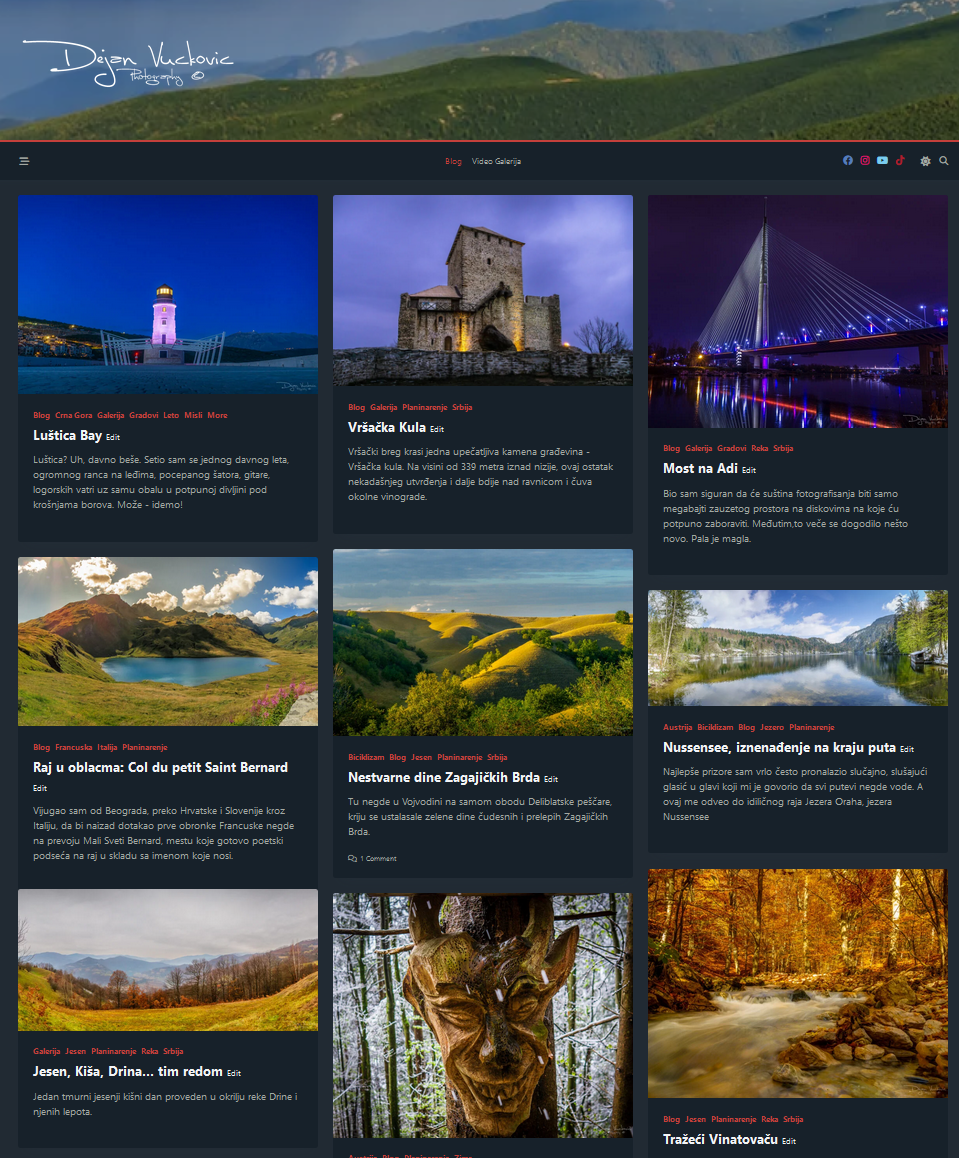Open the Video Galerija menu item
The image size is (959, 1158).
point(497,160)
